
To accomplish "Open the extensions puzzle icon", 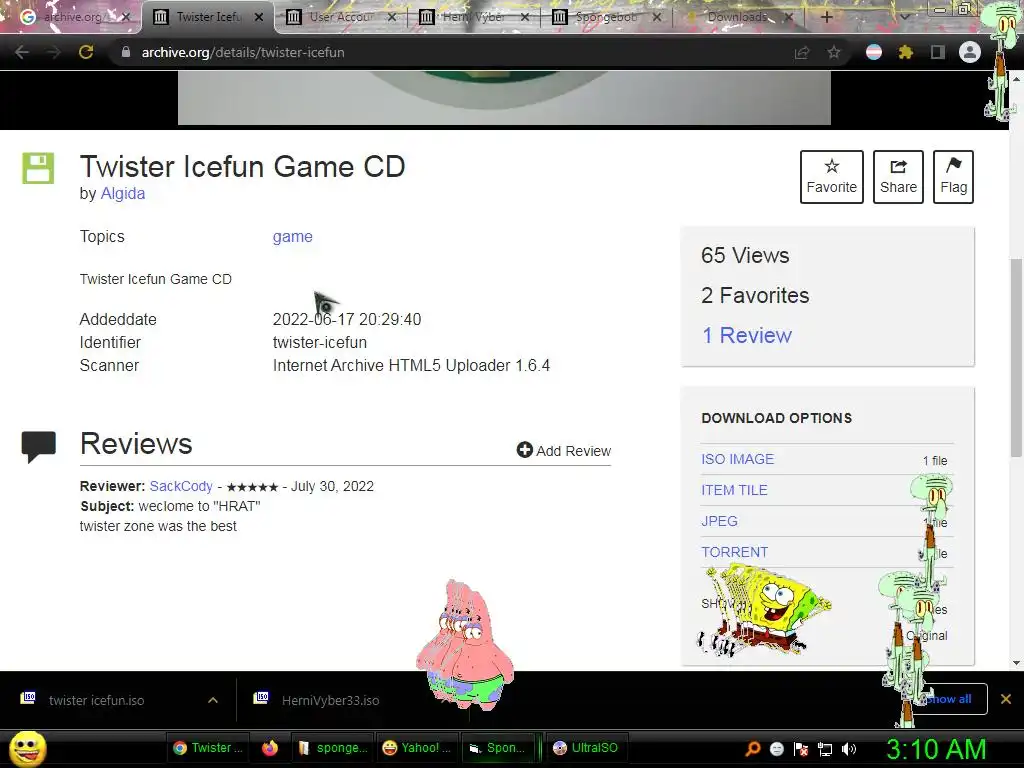I will (x=905, y=52).
